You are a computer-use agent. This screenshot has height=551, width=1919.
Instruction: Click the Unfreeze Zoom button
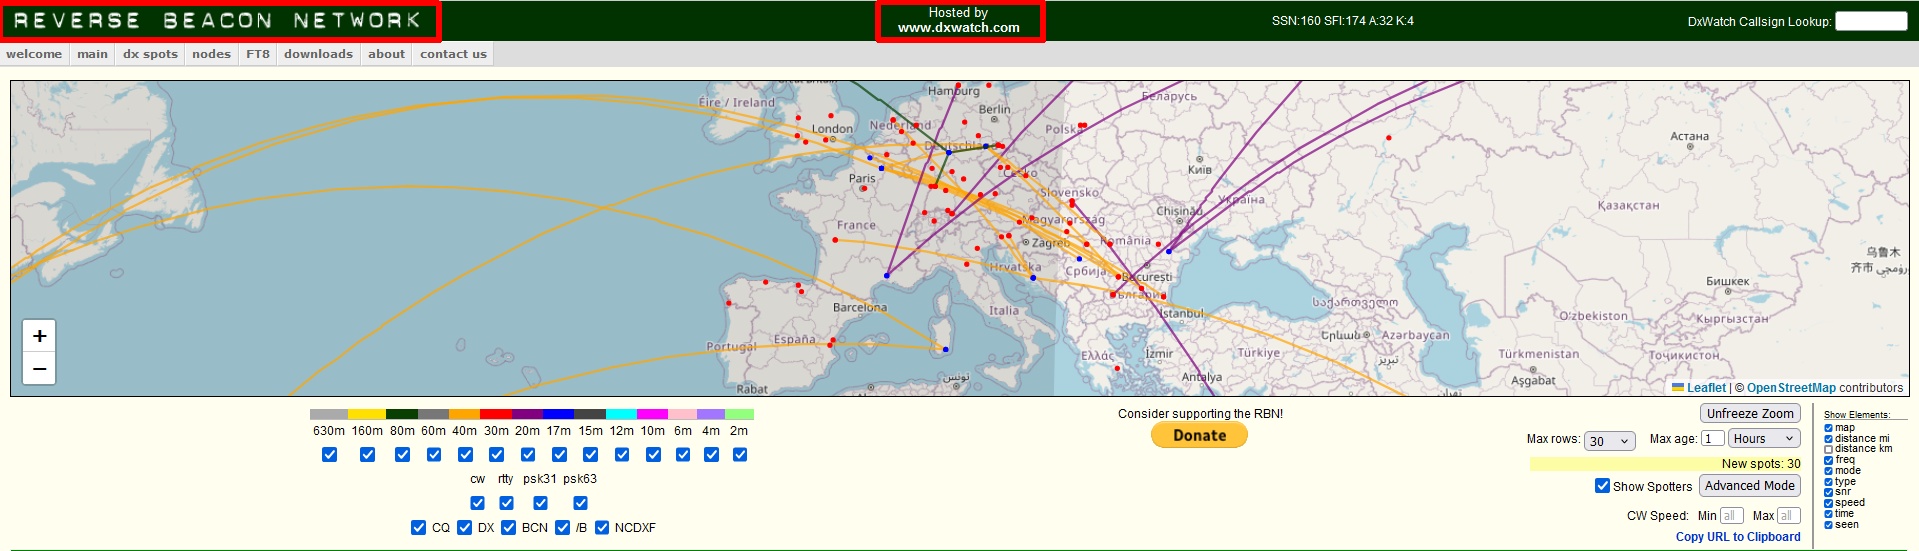[1749, 414]
